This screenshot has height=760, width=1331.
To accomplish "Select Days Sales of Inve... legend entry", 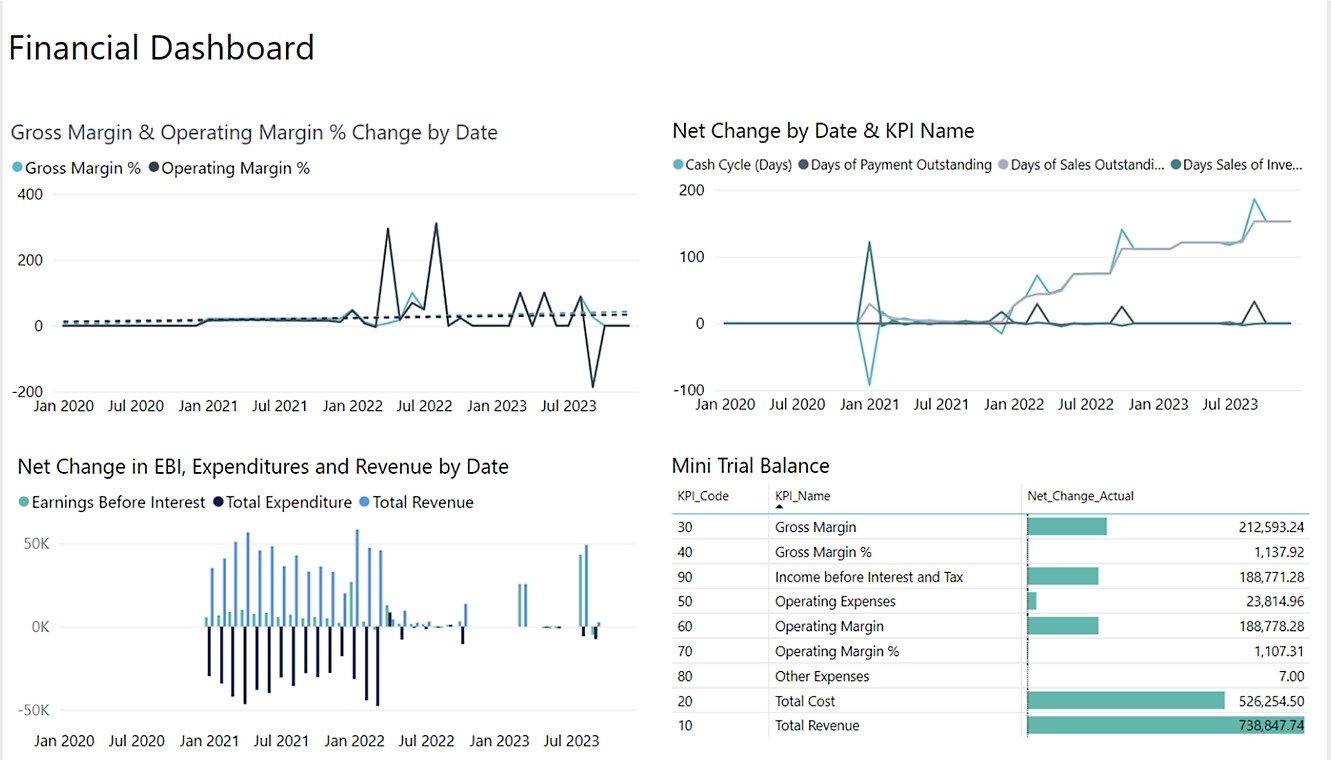I will pyautogui.click(x=1237, y=165).
